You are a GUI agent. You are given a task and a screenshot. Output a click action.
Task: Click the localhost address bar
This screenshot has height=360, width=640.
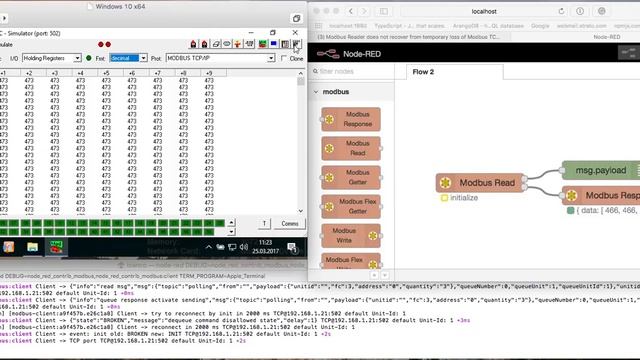[x=484, y=11]
